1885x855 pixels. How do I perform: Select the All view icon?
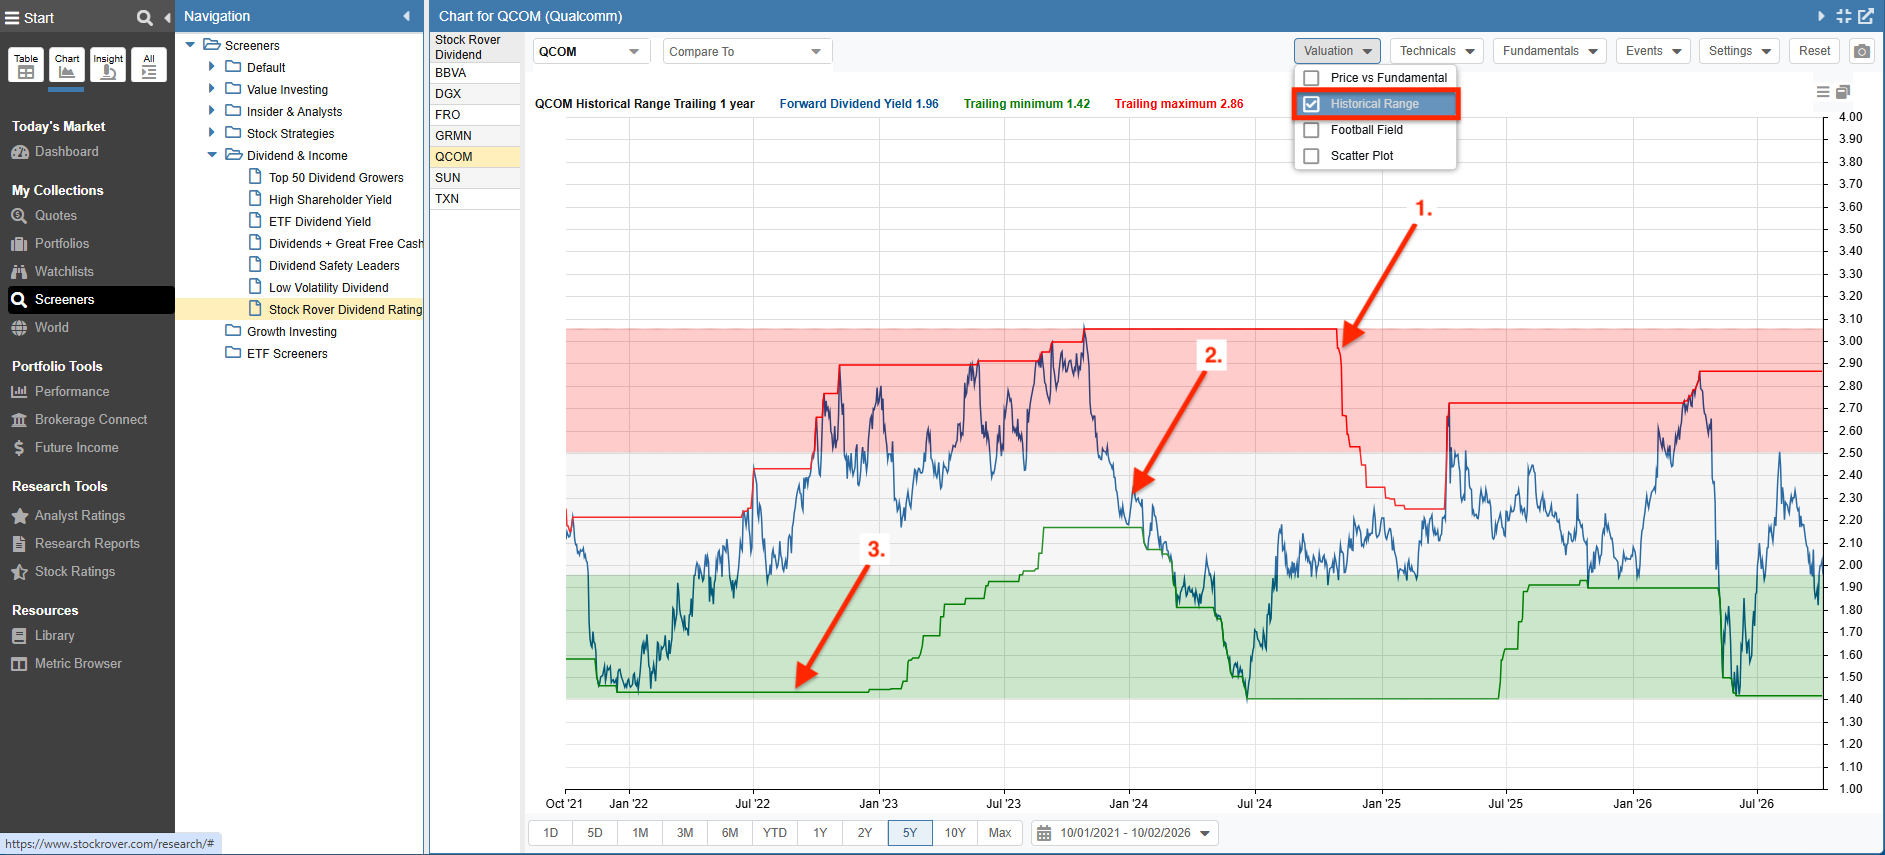149,65
